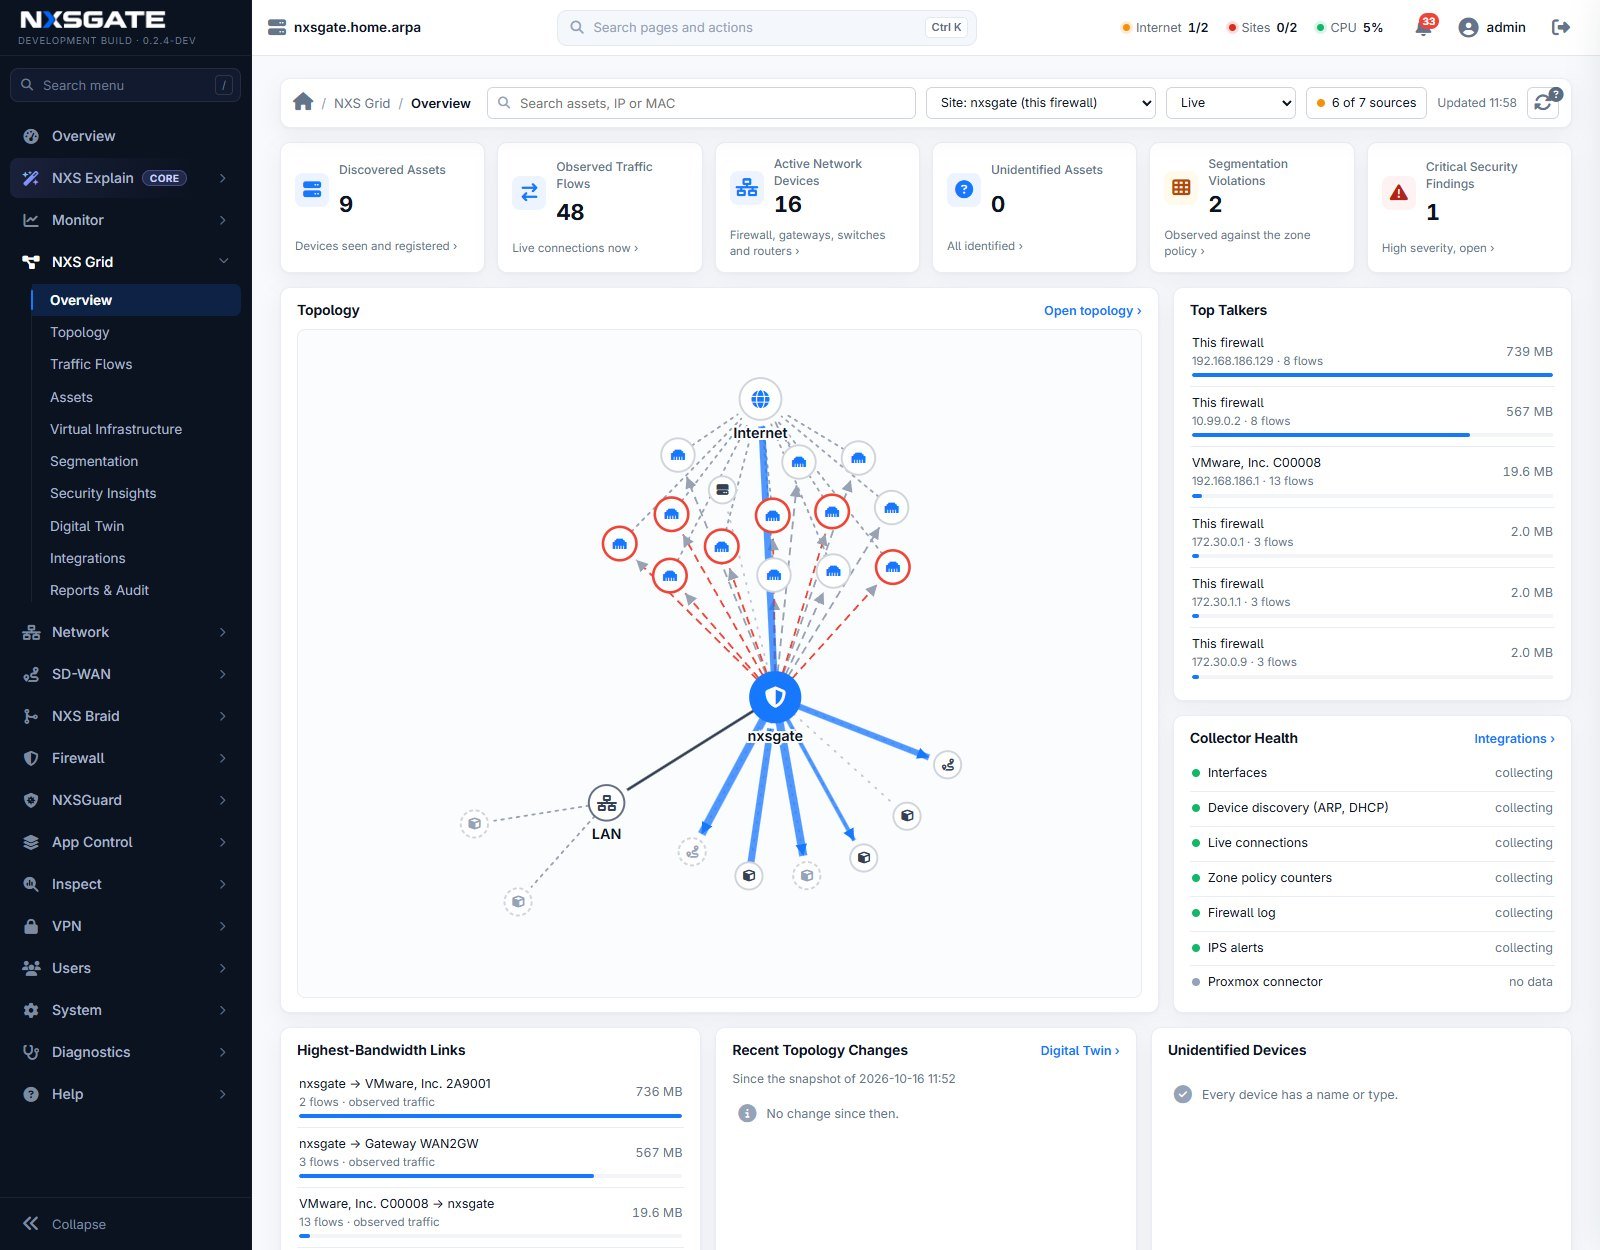Image resolution: width=1600 pixels, height=1250 pixels.
Task: Open the Site nxsgate dropdown
Action: pyautogui.click(x=1041, y=103)
